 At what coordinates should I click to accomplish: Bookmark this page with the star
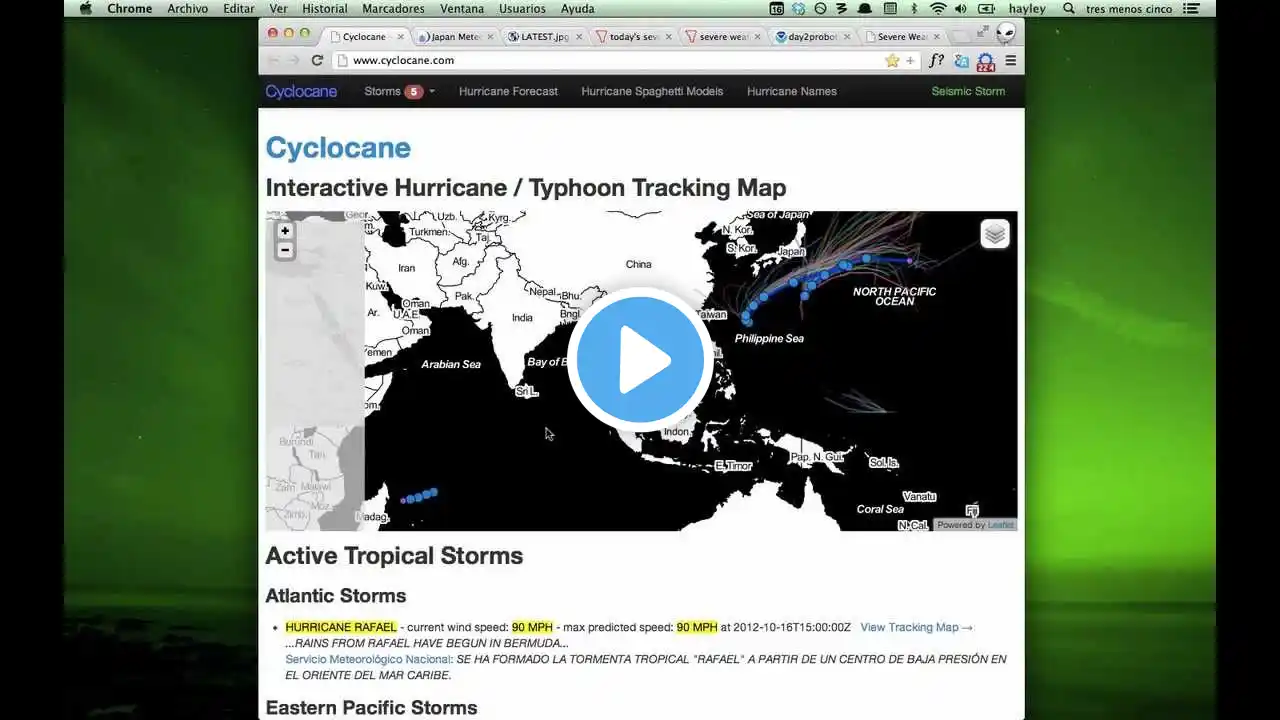point(892,60)
